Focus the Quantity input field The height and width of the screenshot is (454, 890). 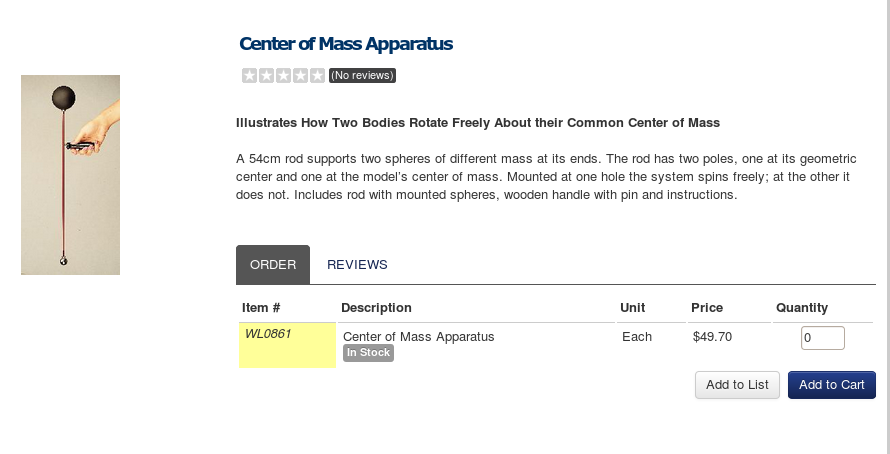click(x=822, y=338)
